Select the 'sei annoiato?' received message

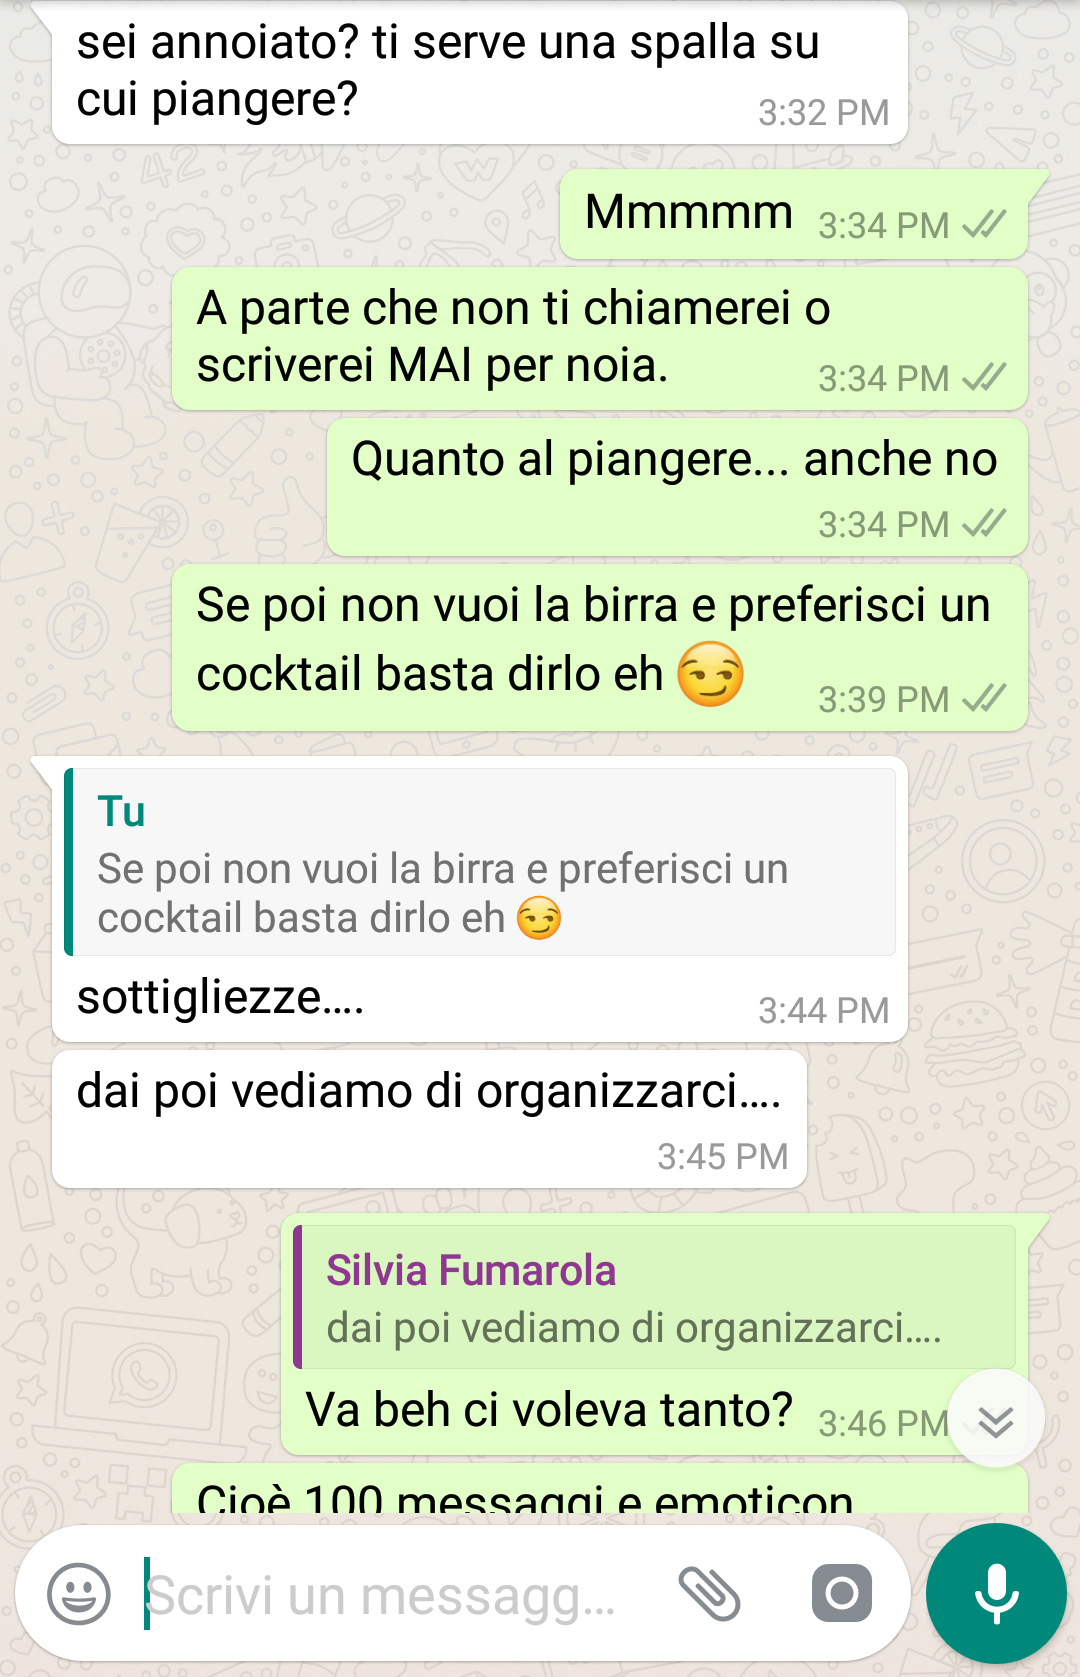point(480,72)
